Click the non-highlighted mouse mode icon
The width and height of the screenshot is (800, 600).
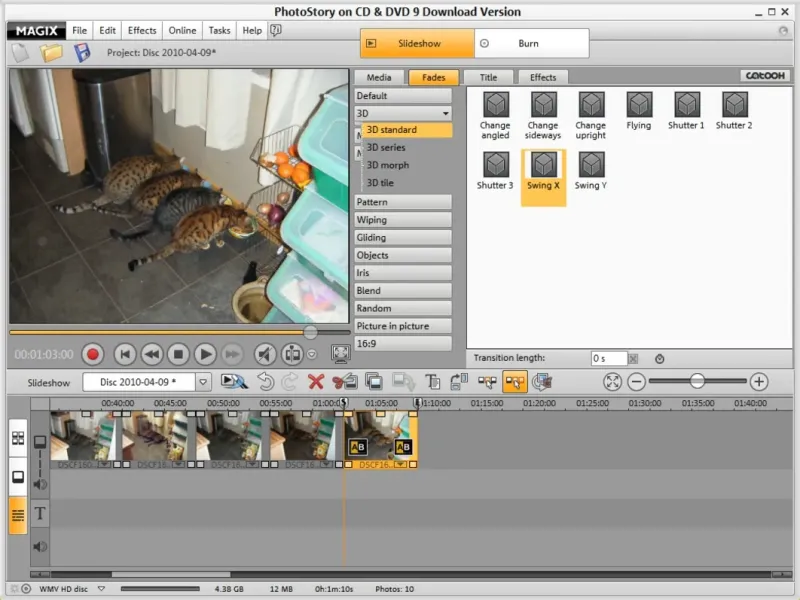(x=487, y=382)
